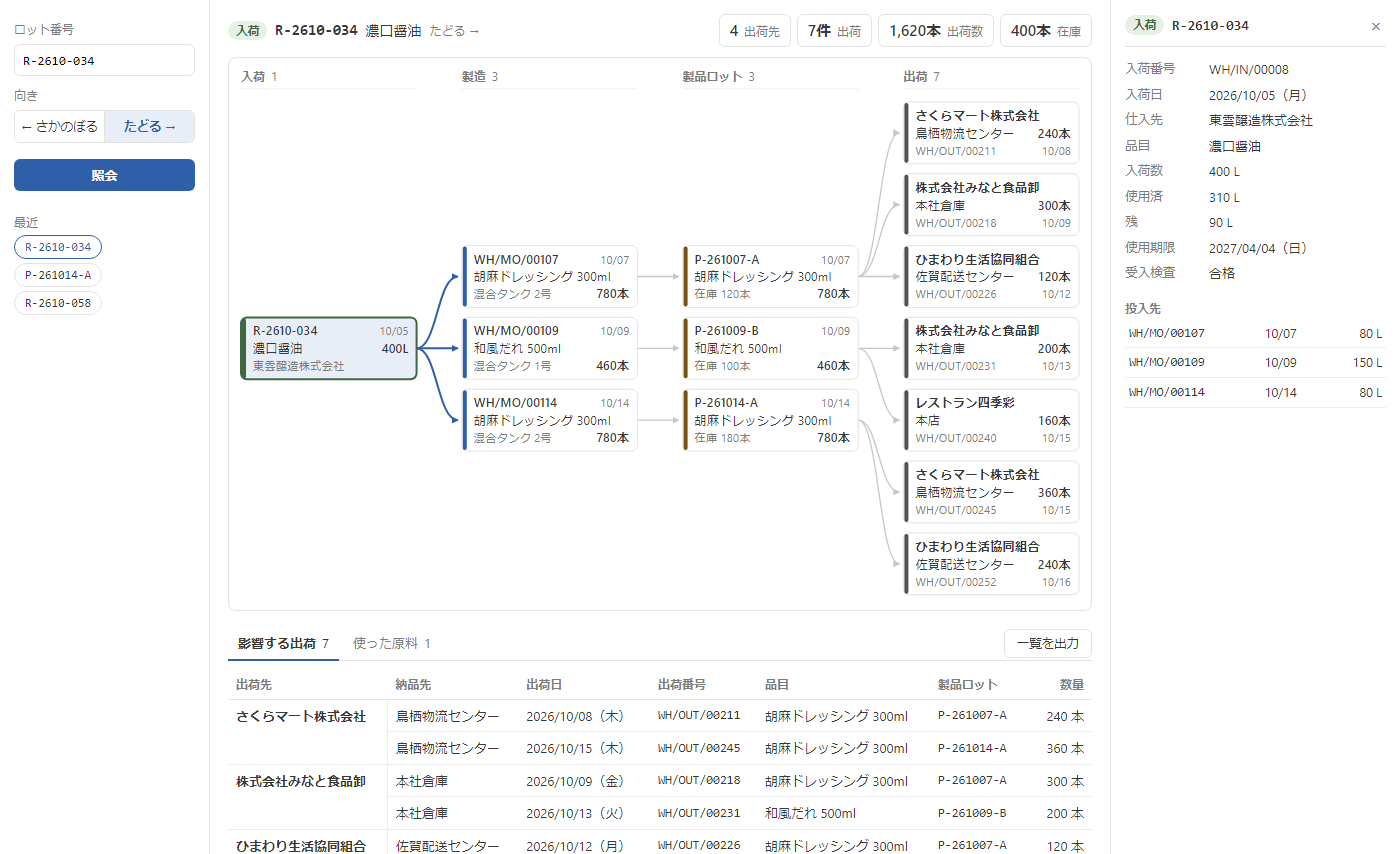Open shipment card WH/OUT/00226
The image size is (1400, 854).
point(992,277)
